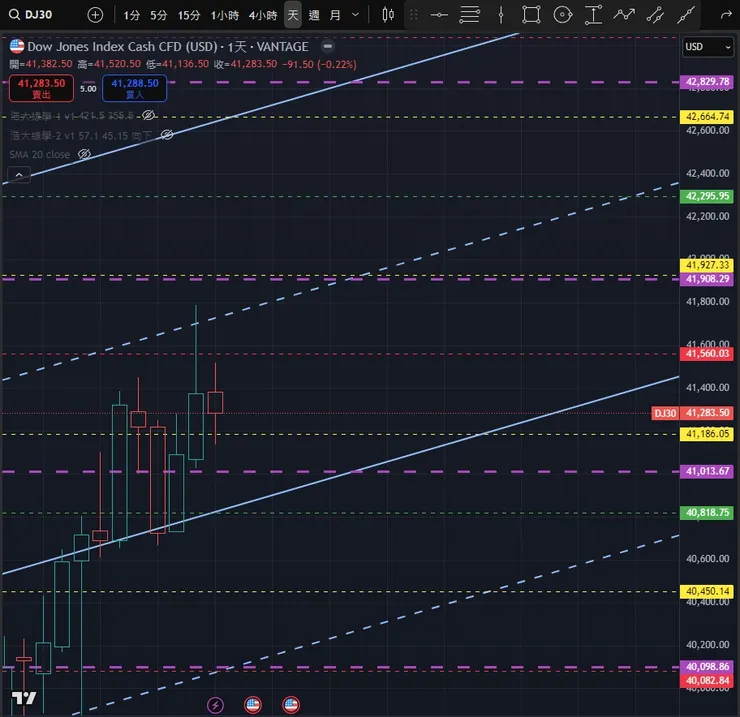Toggle visibility of the first hidden indicator
740x717 pixels.
coord(148,115)
